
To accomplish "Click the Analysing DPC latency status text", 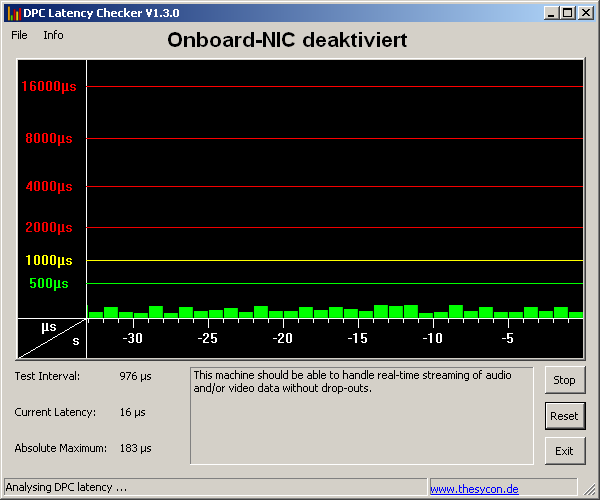I will point(66,487).
